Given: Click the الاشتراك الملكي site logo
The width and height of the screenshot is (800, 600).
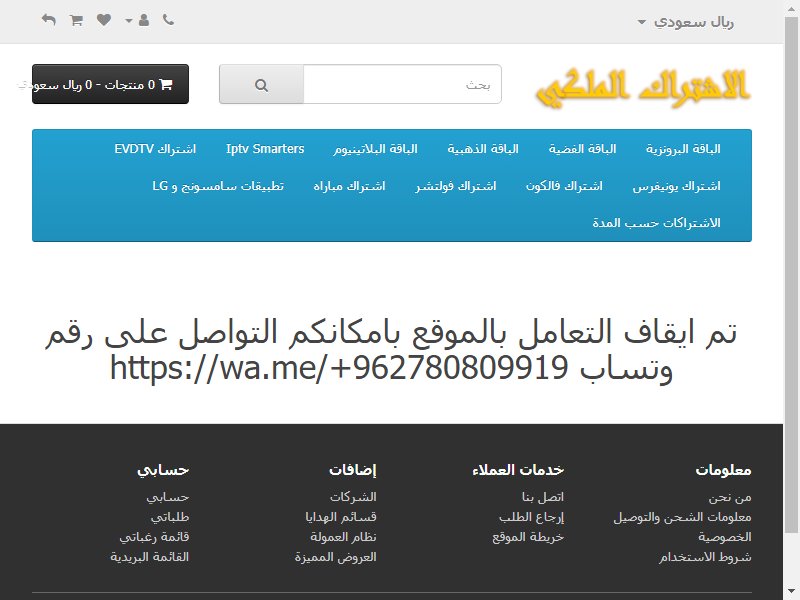Looking at the screenshot, I should coord(643,88).
